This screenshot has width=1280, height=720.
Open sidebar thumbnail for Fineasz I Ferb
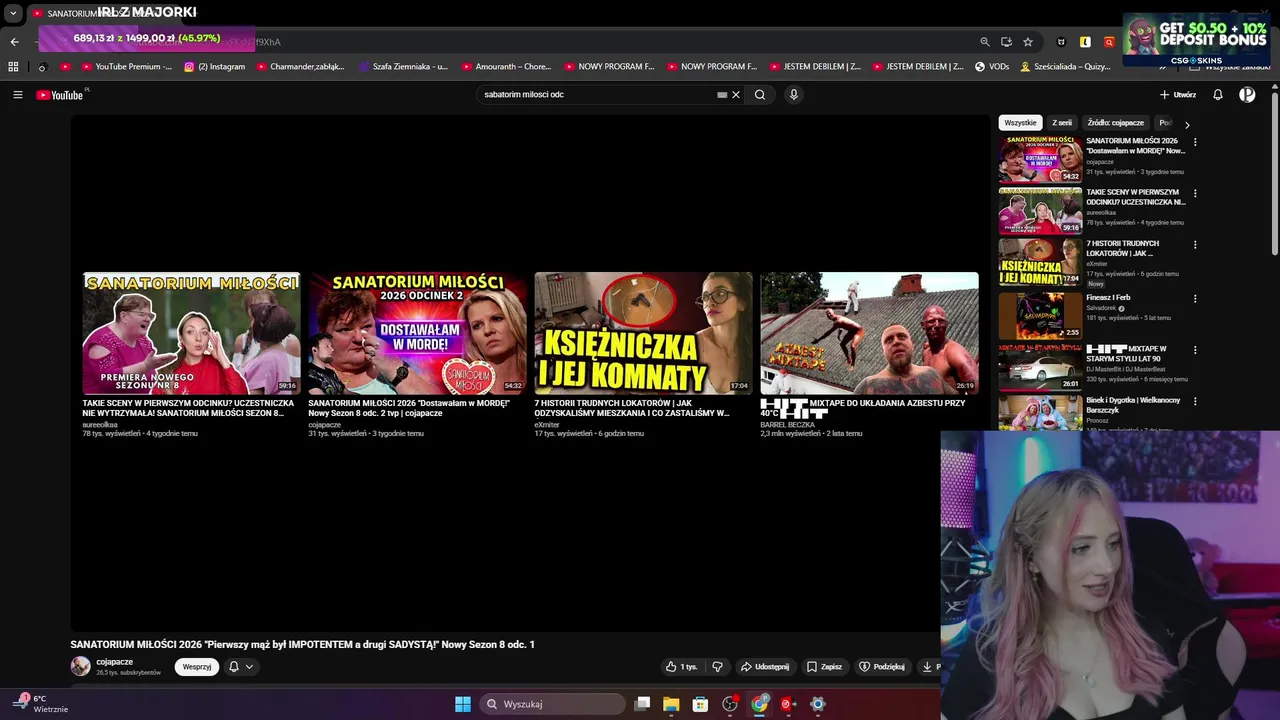point(1040,315)
